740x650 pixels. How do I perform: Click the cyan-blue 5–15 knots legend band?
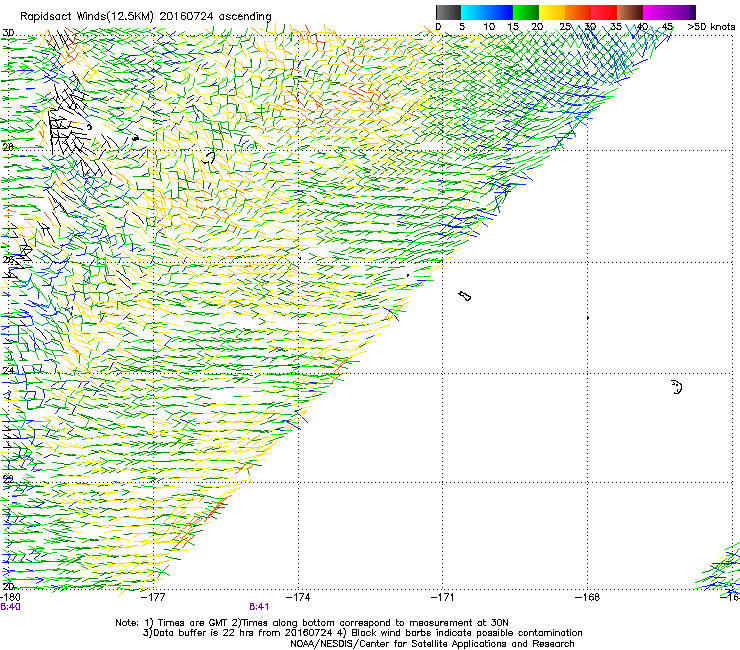pyautogui.click(x=487, y=12)
